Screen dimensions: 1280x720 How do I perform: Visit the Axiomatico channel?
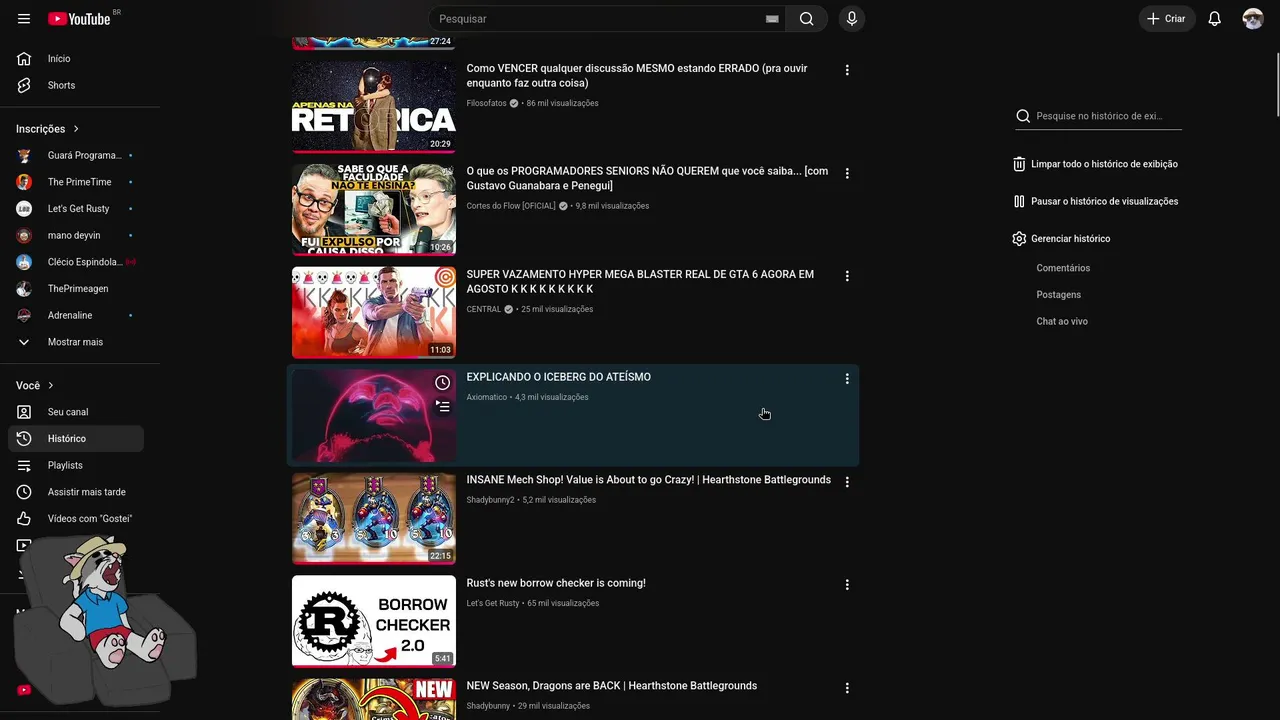coord(486,397)
